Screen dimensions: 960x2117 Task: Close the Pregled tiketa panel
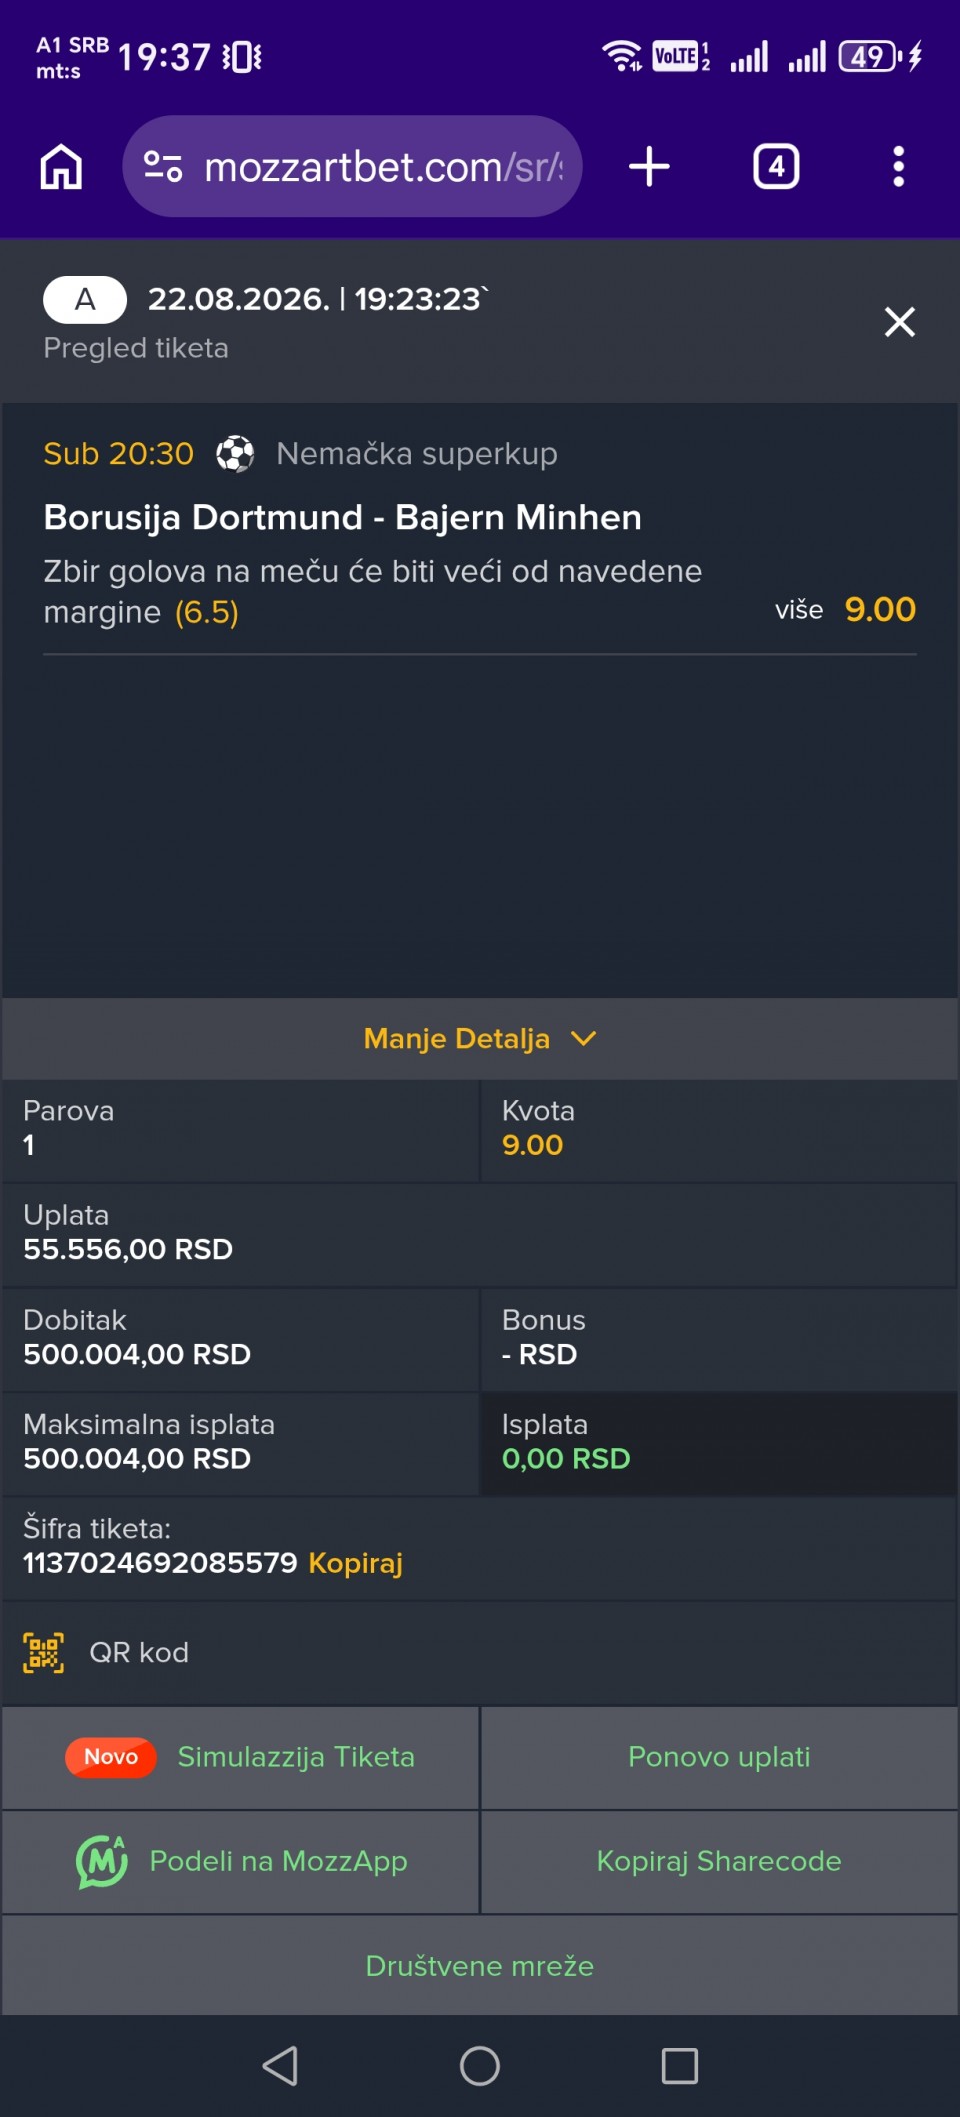899,322
